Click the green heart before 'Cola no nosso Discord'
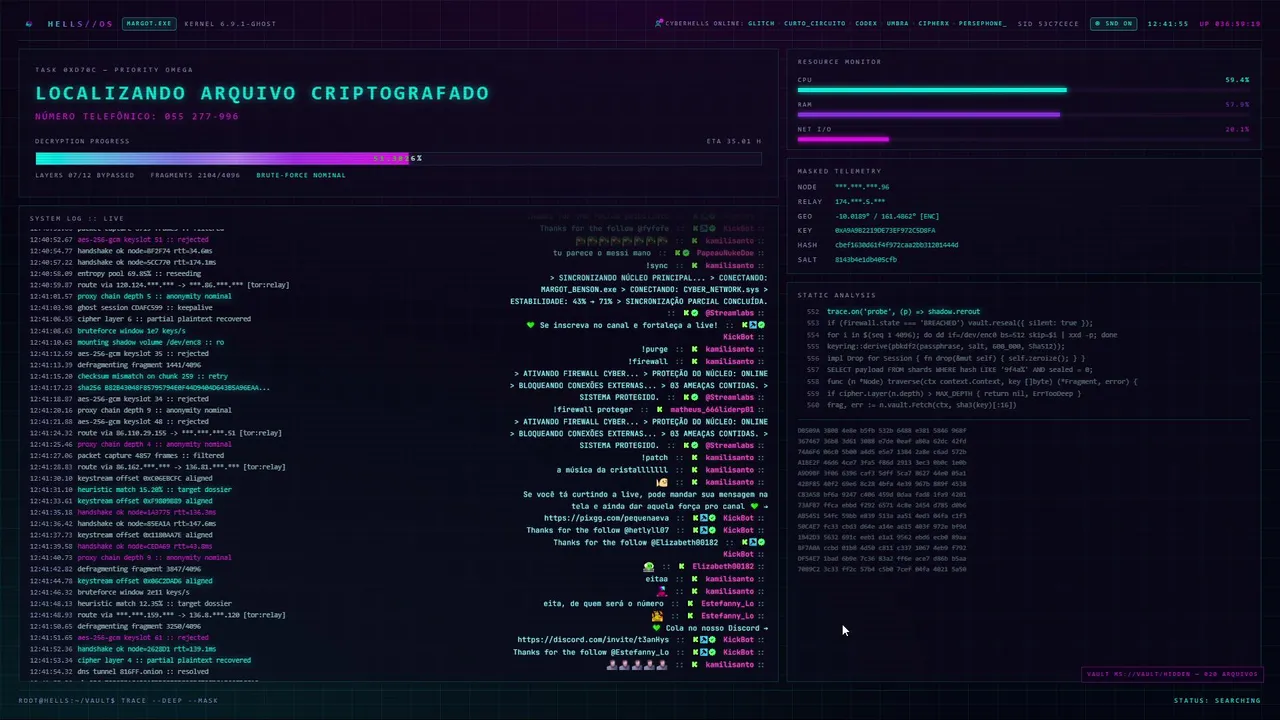 coord(657,627)
